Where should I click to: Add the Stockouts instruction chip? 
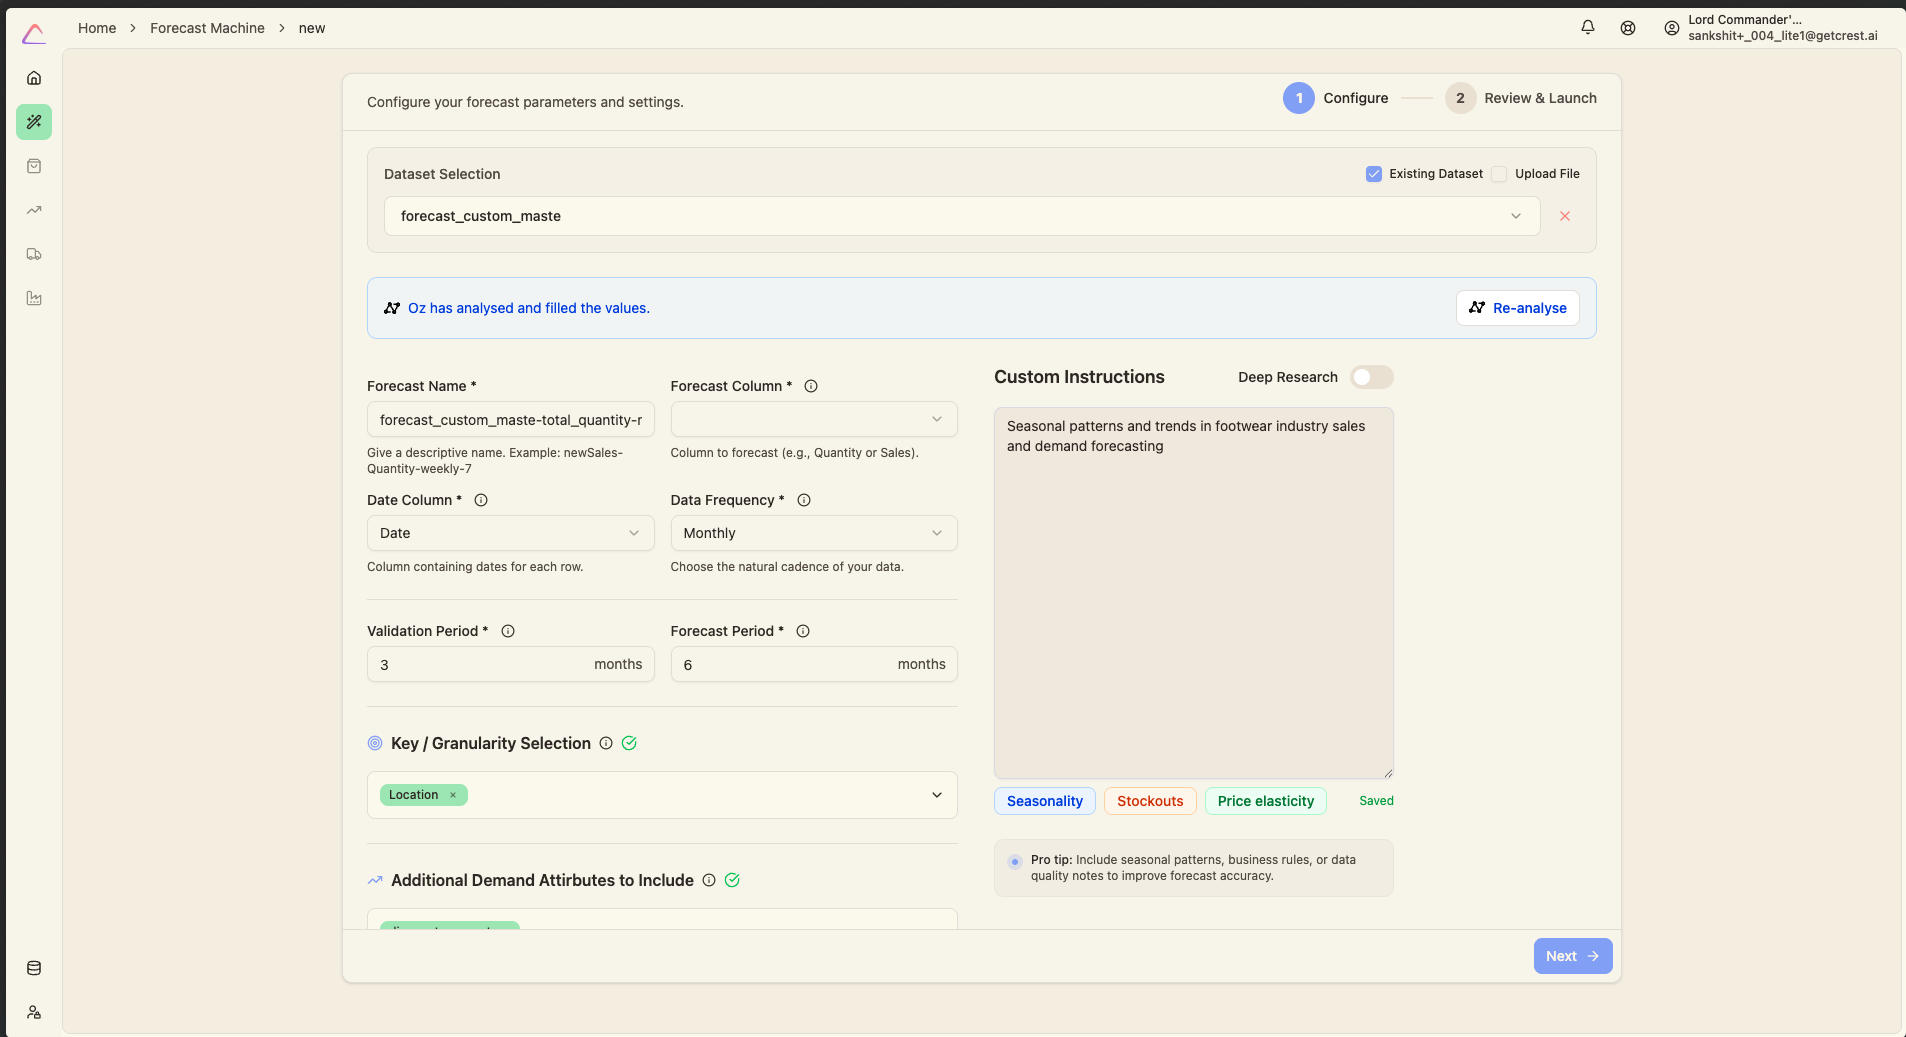[x=1150, y=801]
